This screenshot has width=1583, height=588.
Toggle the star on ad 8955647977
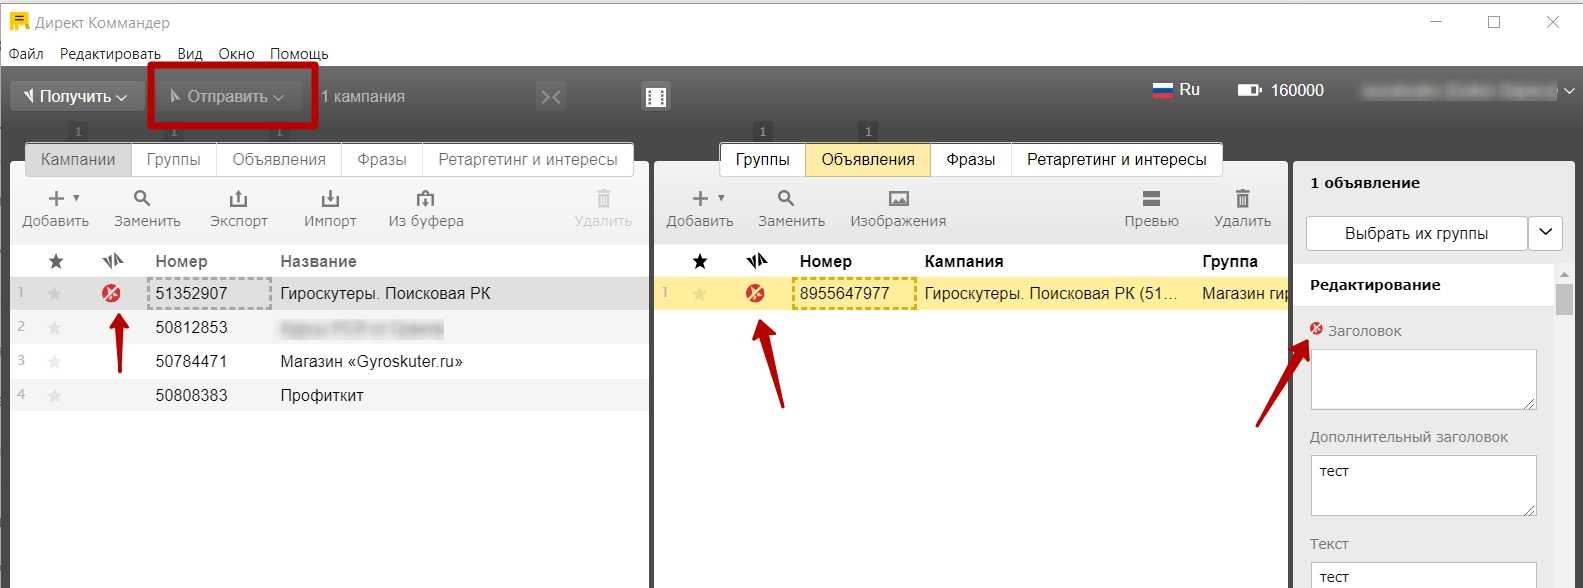700,294
